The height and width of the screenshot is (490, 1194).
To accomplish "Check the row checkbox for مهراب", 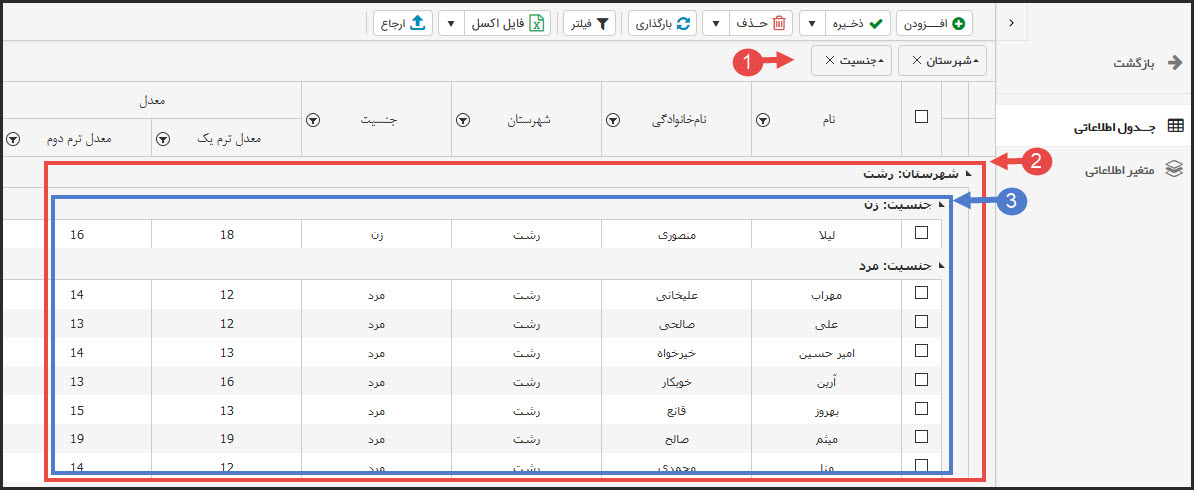I will [921, 293].
